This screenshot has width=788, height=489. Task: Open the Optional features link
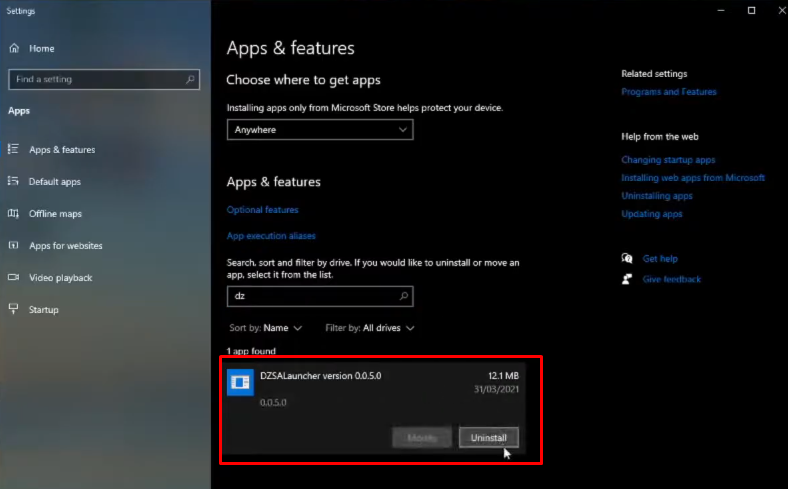coord(262,210)
